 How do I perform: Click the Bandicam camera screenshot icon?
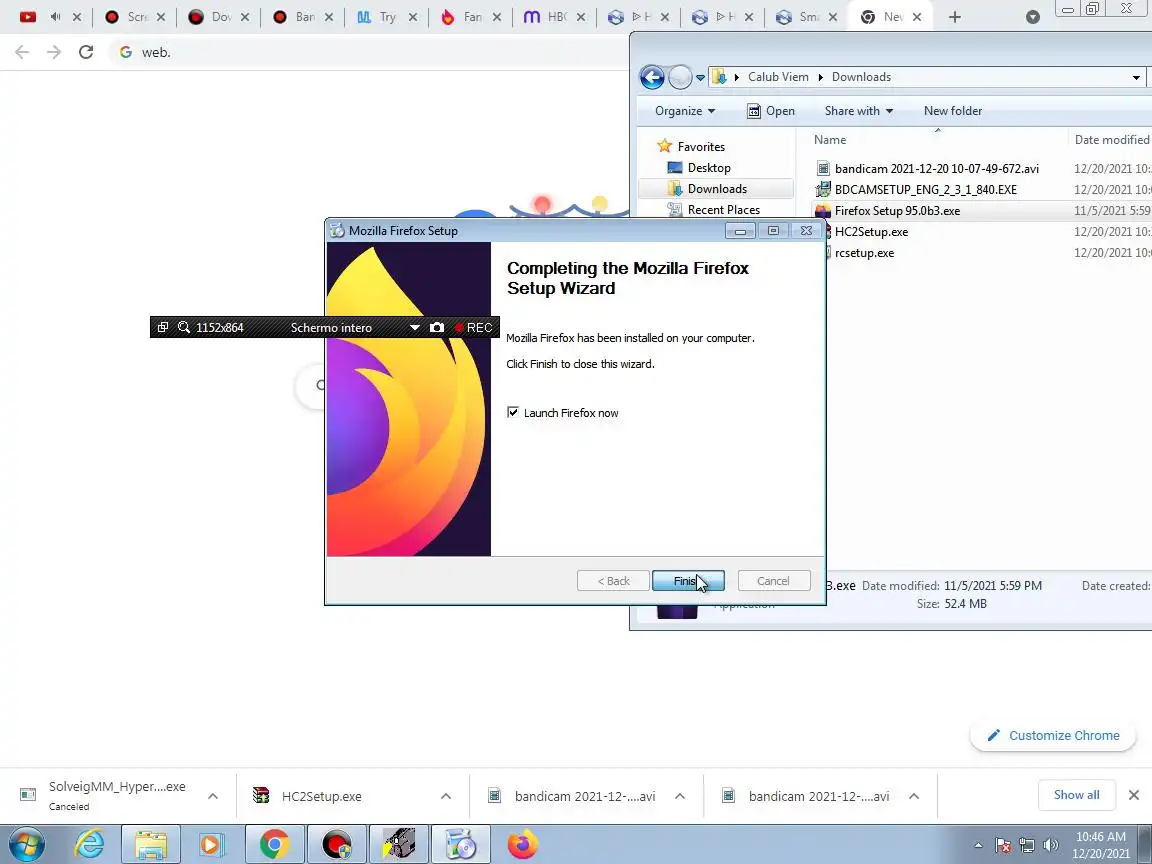437,328
